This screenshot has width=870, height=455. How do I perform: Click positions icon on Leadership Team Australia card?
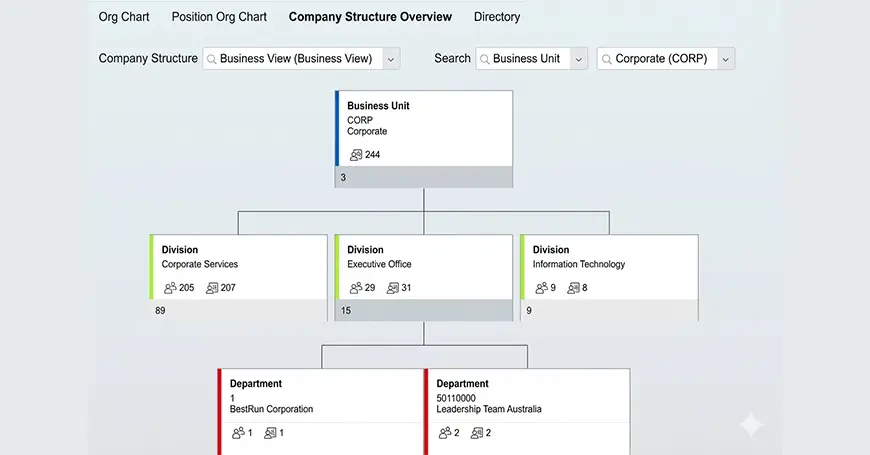tap(477, 433)
